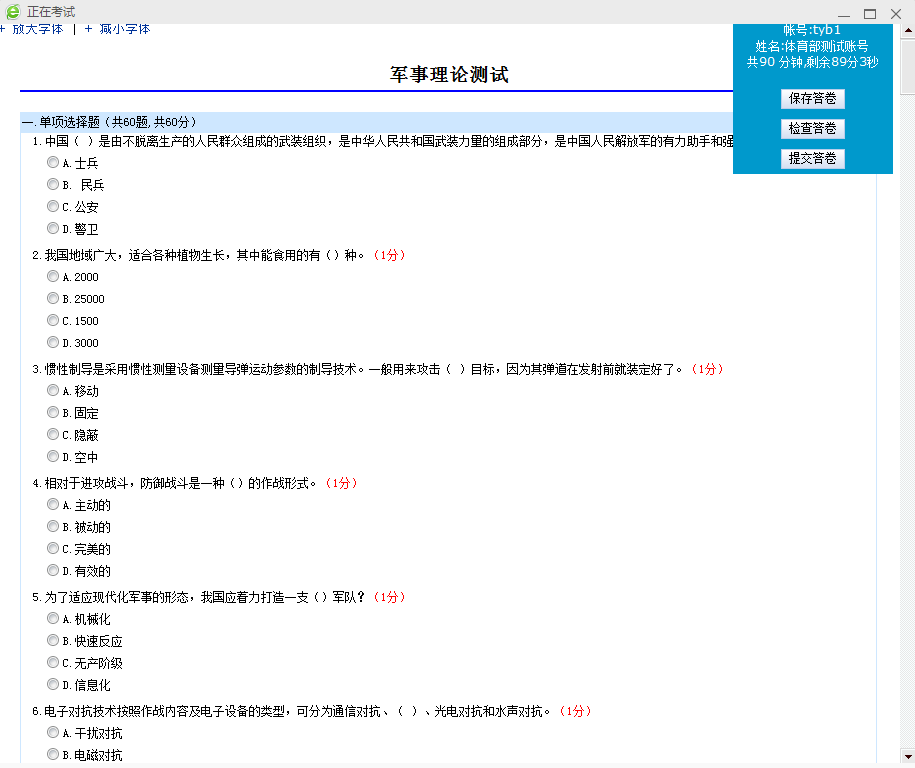915x768 pixels.
Task: Submit exam with 提交答卷 button
Action: pos(812,159)
